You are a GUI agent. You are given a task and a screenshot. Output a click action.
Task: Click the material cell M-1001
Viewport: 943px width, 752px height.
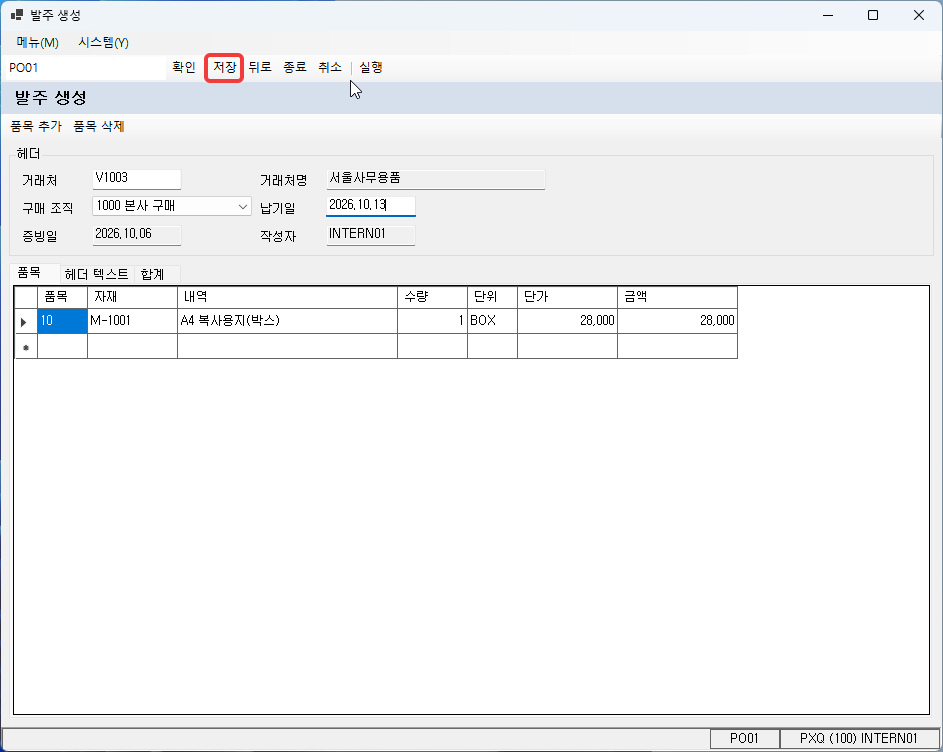[132, 321]
